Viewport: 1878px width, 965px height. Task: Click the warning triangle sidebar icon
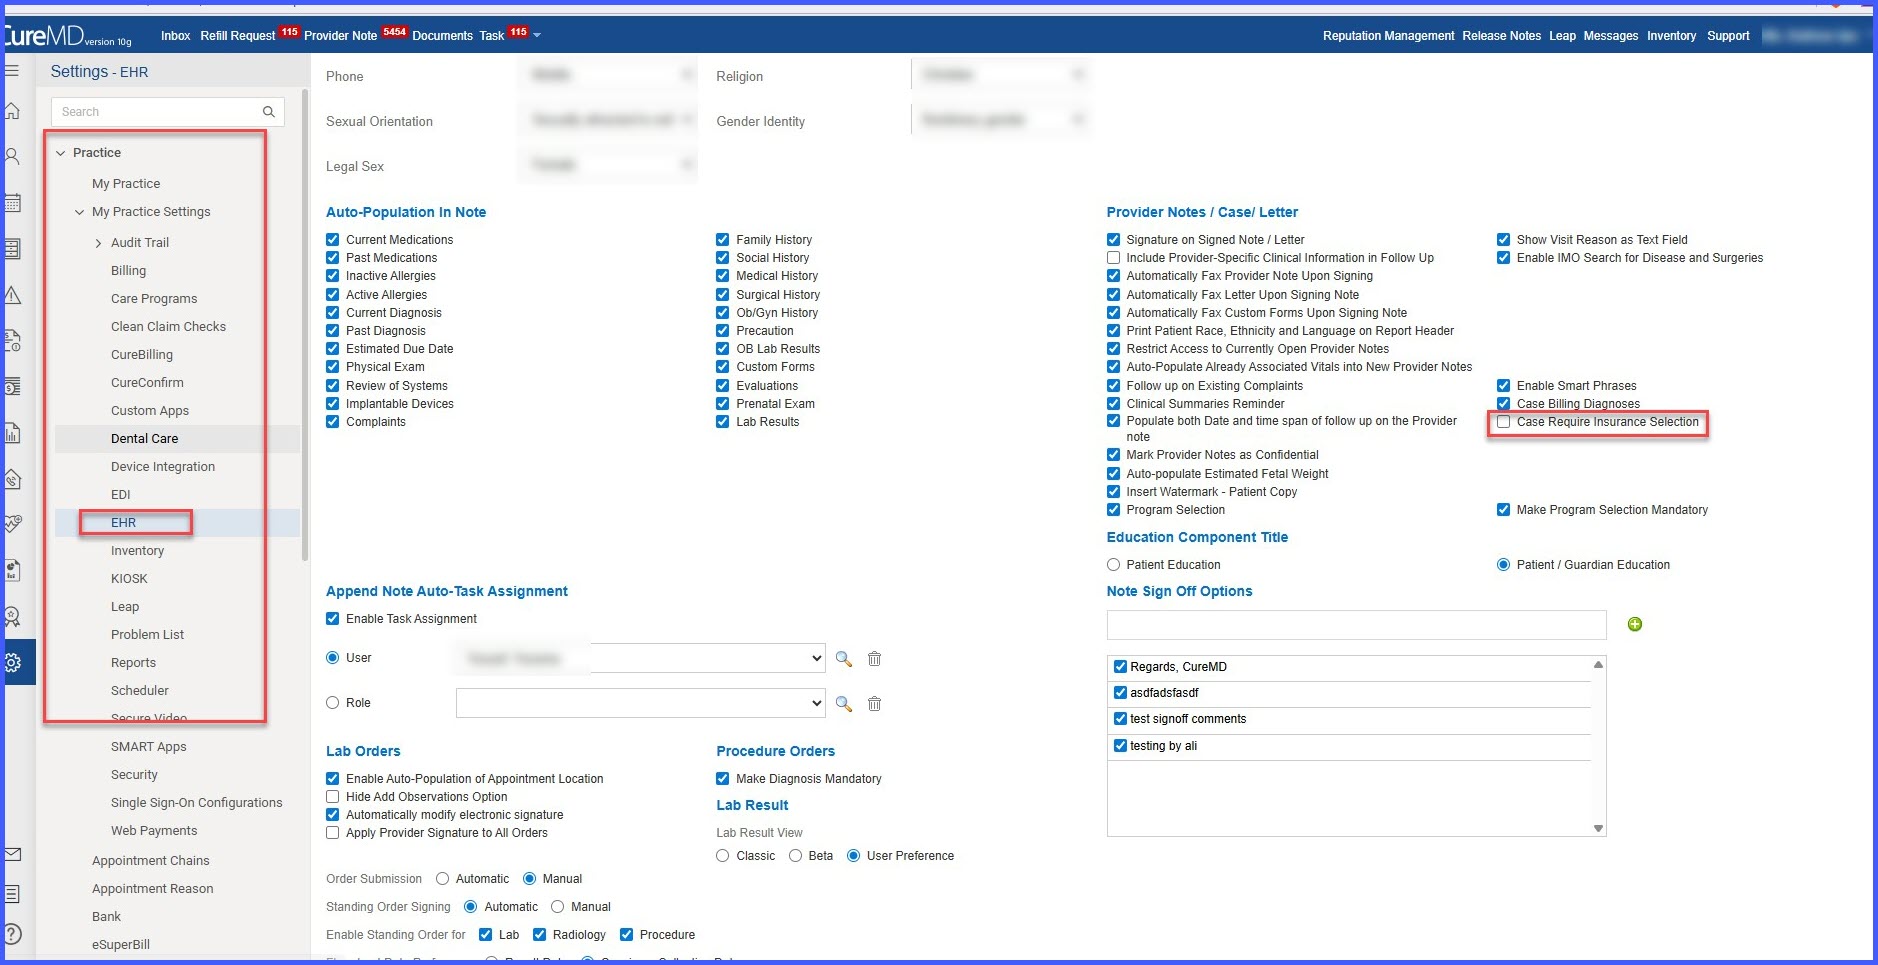pyautogui.click(x=12, y=295)
